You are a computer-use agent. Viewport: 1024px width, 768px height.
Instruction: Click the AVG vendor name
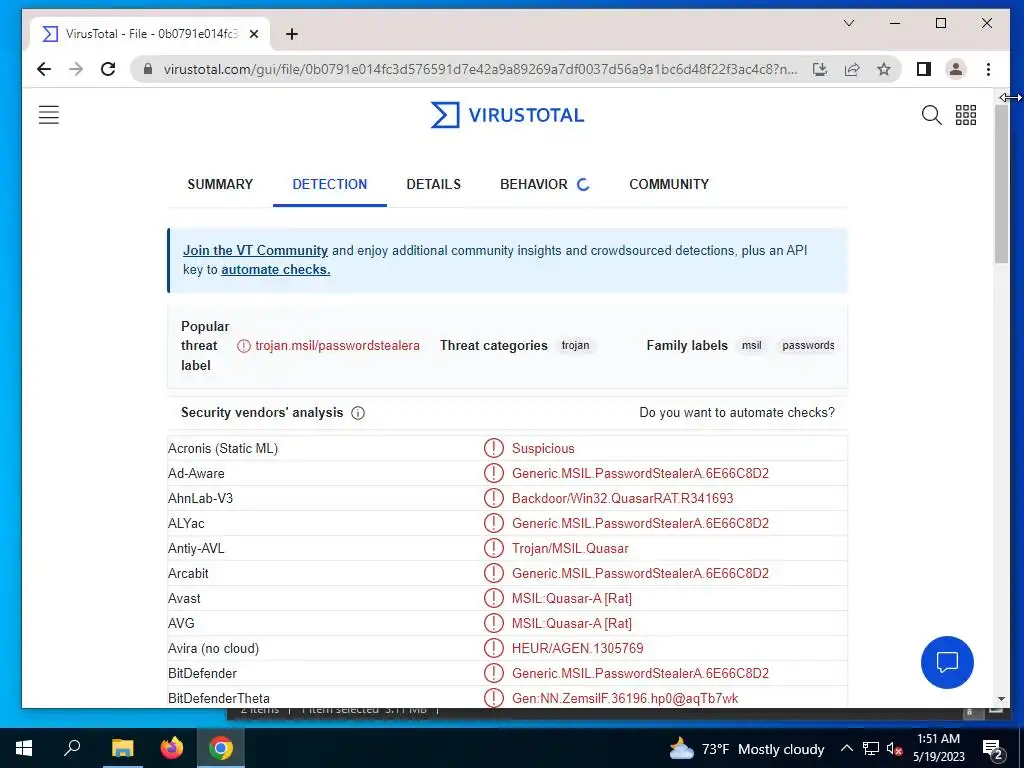click(x=181, y=624)
